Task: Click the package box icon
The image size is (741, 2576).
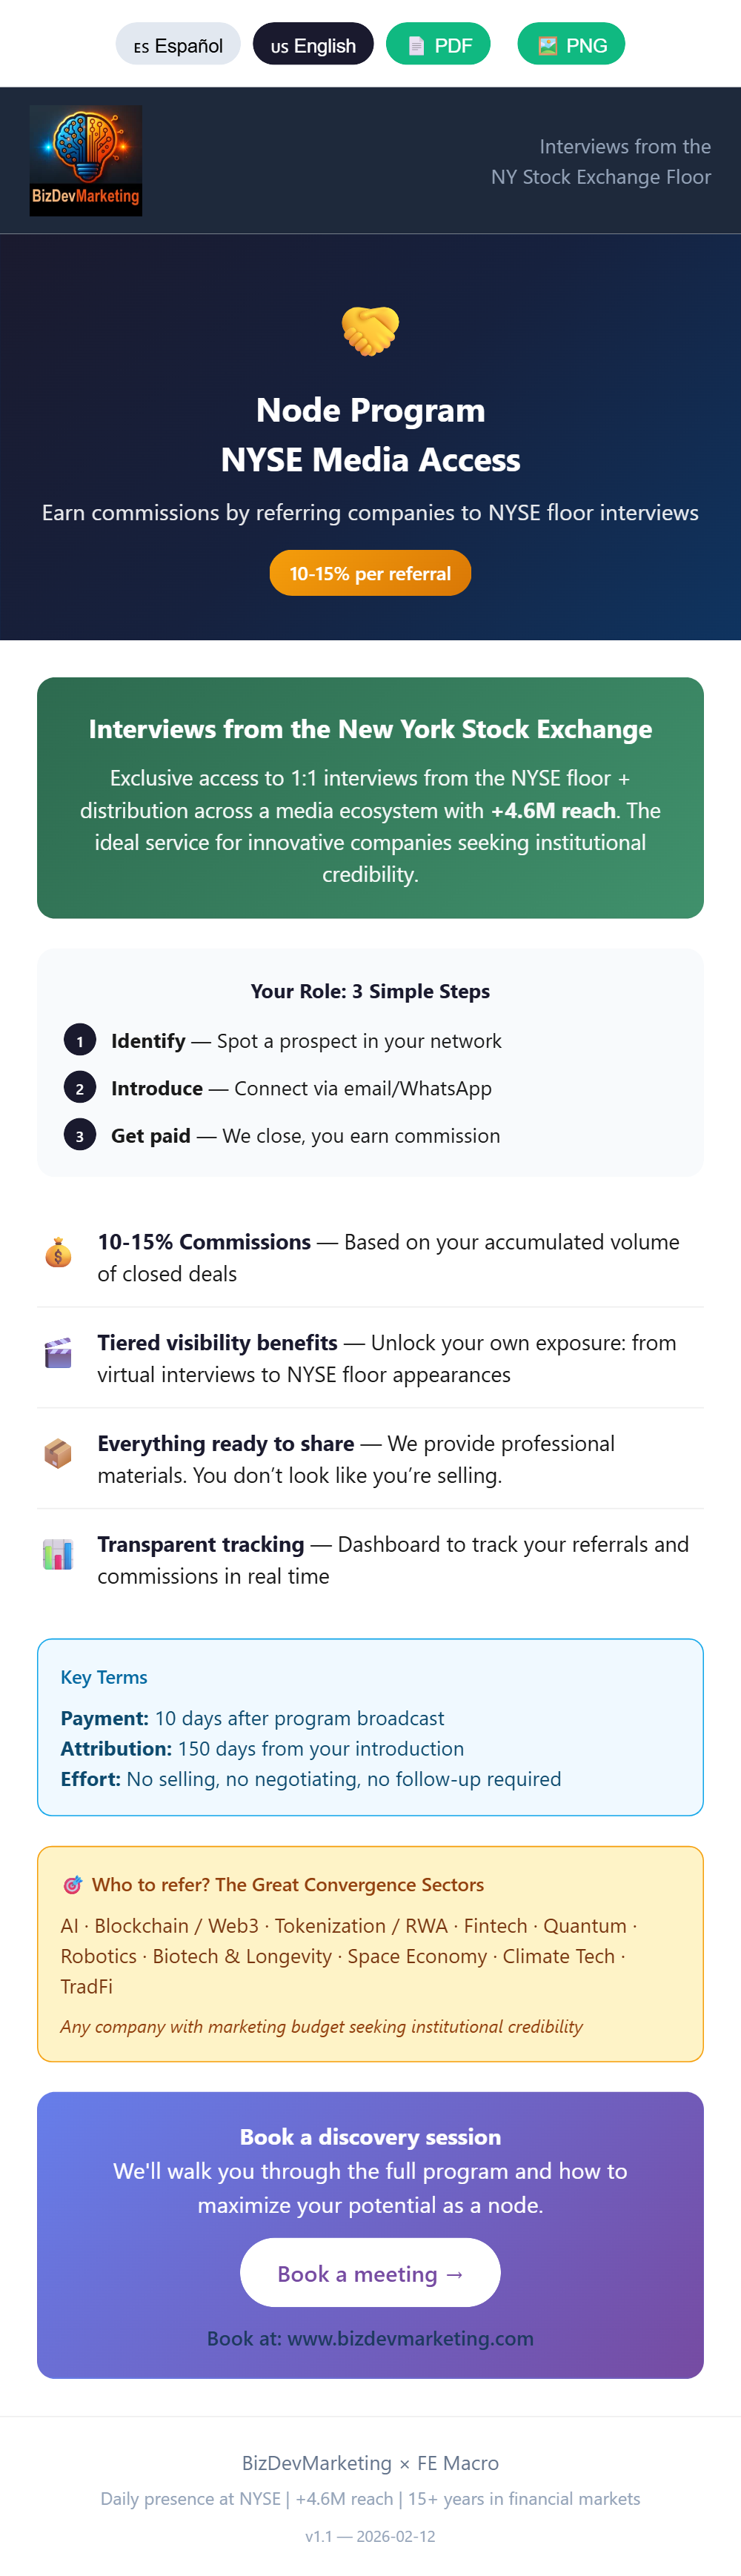Action: click(58, 1453)
